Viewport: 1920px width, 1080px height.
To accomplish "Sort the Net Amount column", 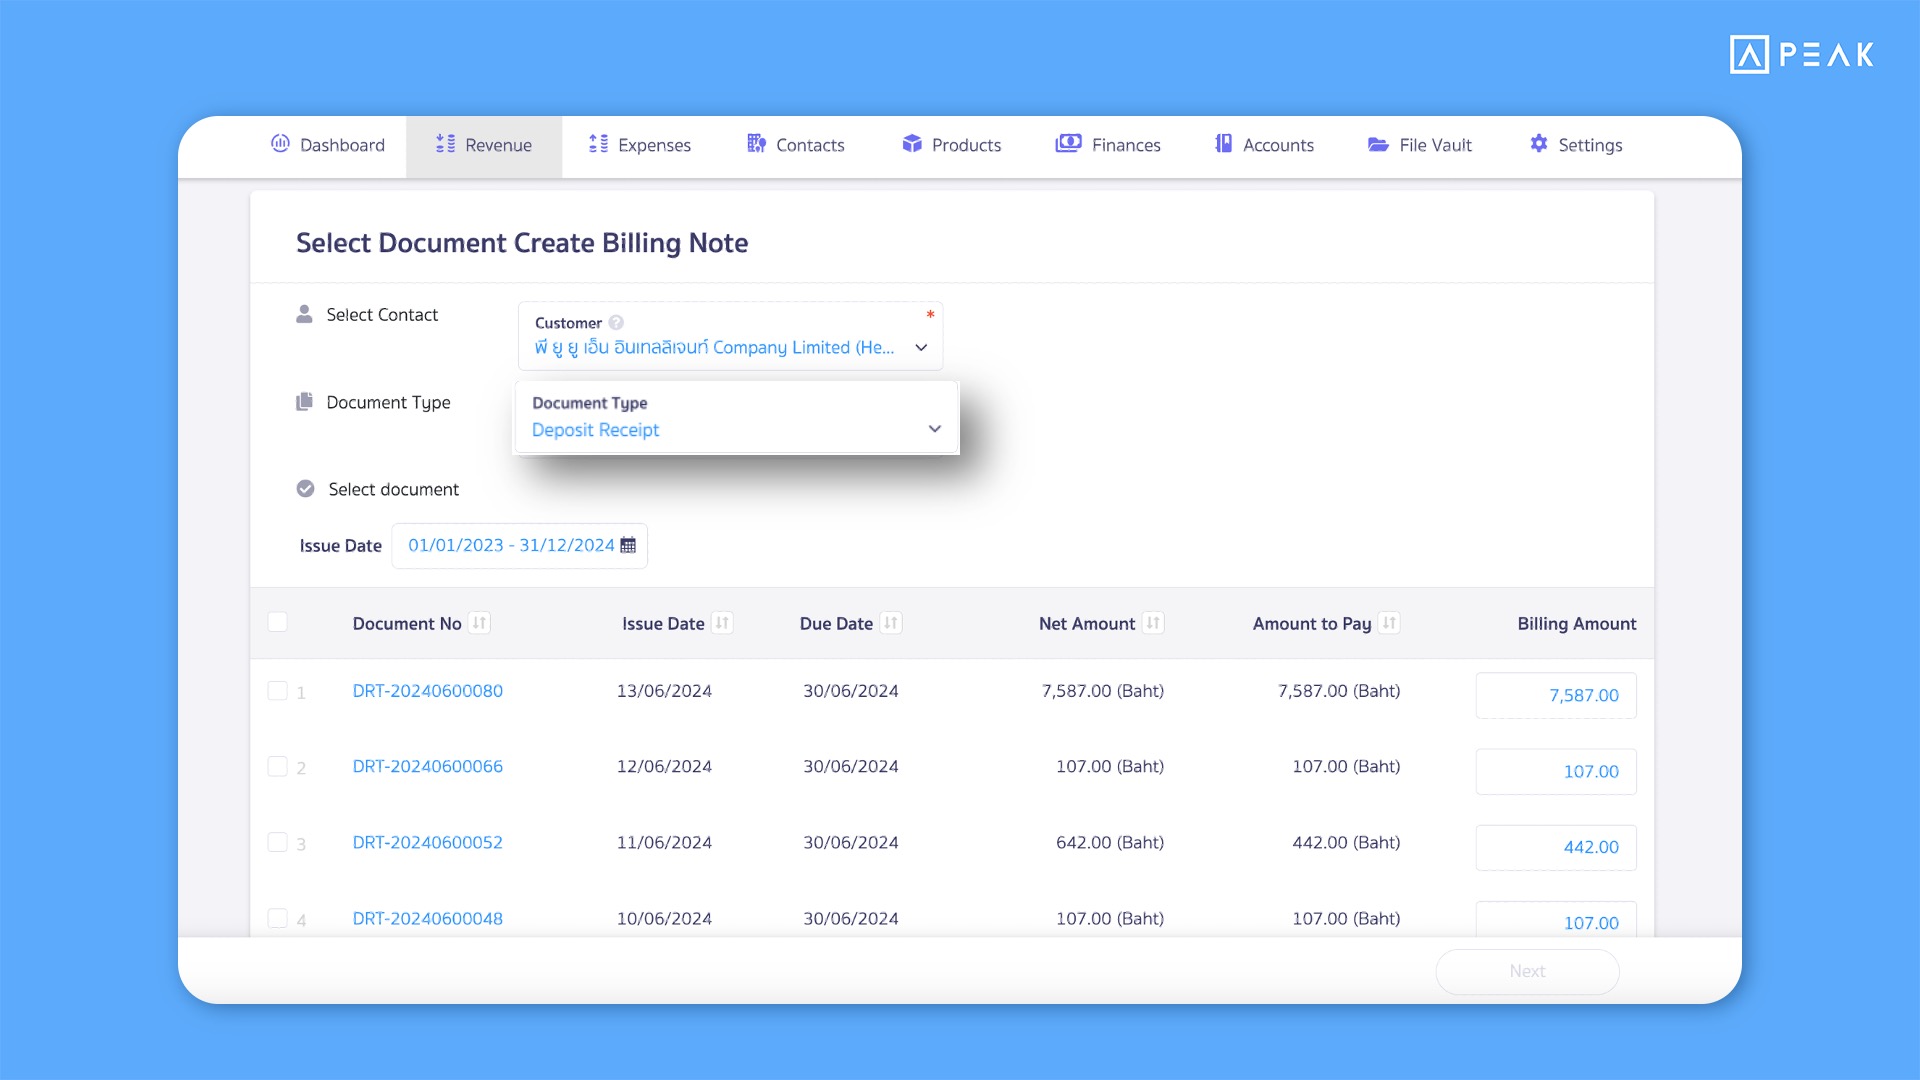I will [x=1153, y=623].
